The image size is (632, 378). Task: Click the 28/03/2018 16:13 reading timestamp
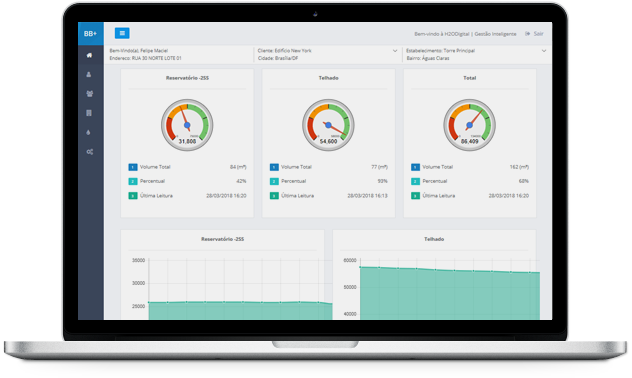point(367,196)
